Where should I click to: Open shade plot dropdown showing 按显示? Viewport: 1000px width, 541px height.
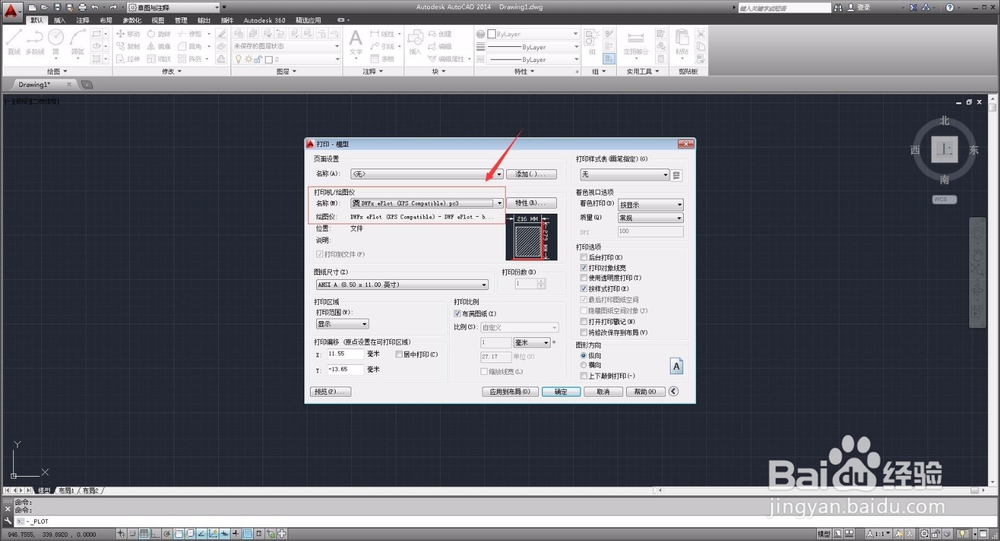(651, 205)
